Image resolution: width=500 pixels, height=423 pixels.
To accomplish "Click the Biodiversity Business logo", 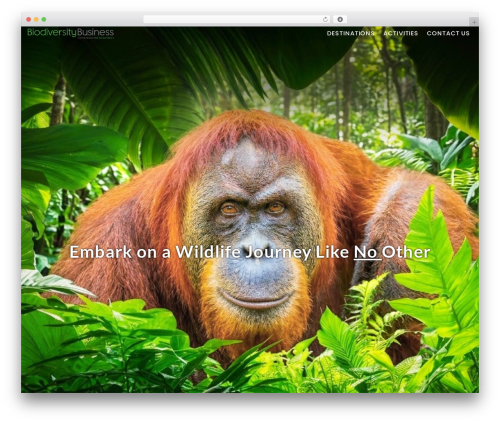I will [x=71, y=33].
